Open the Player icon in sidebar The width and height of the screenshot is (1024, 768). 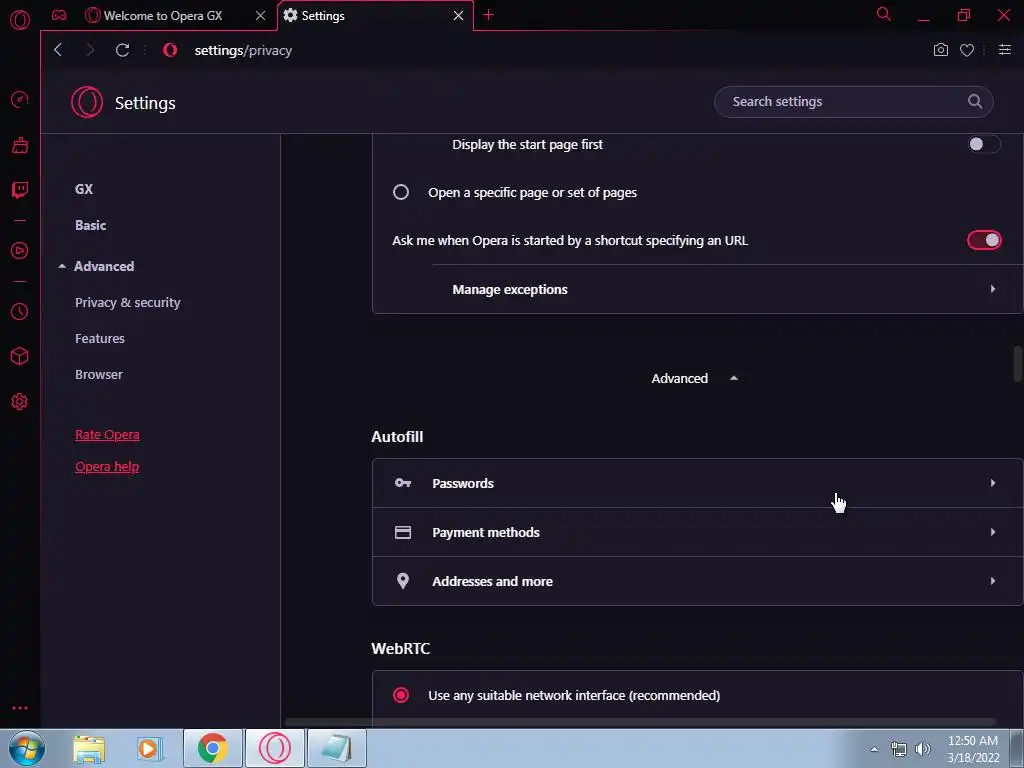click(x=20, y=251)
